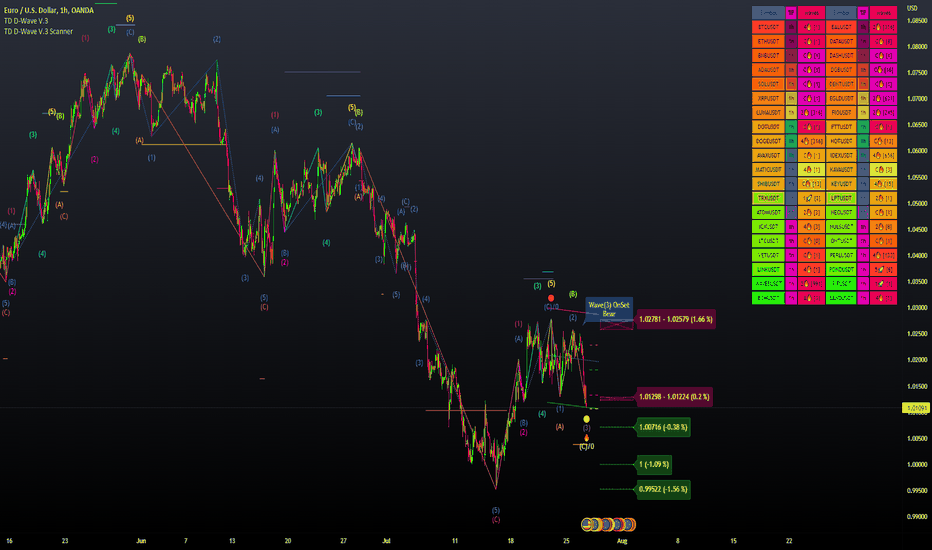Click the LTCUSDT scanner cell
The height and width of the screenshot is (550, 932).
coord(768,241)
